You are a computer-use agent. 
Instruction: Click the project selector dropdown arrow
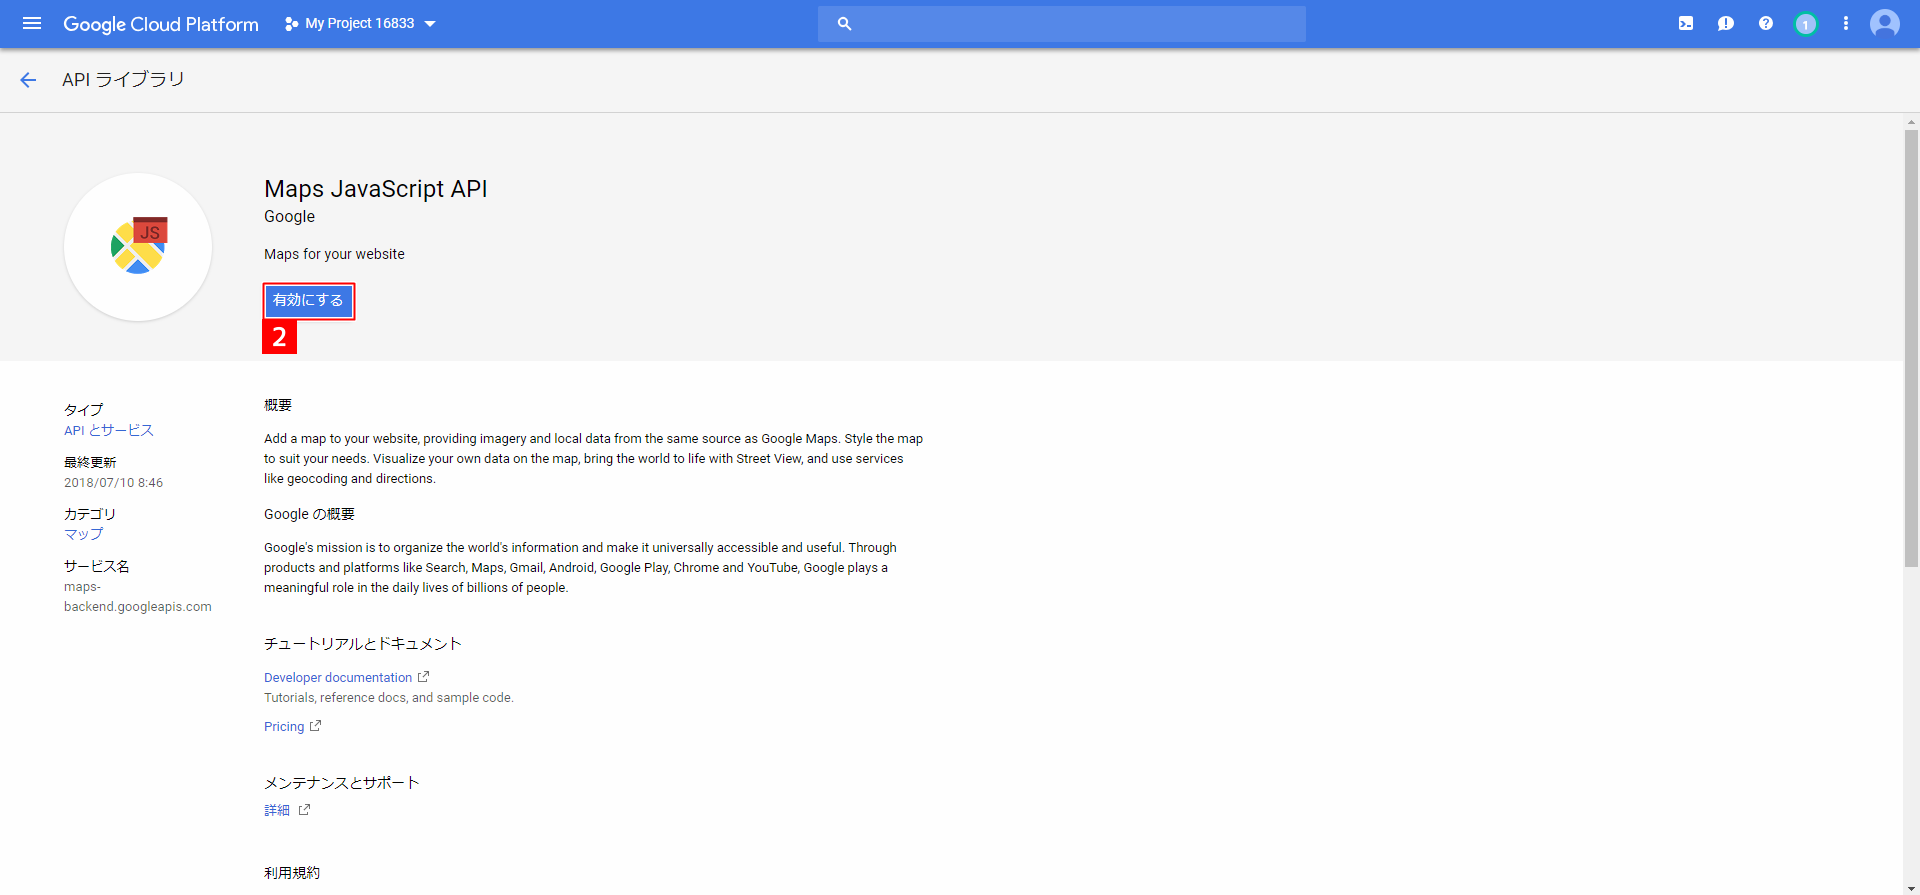coord(430,24)
